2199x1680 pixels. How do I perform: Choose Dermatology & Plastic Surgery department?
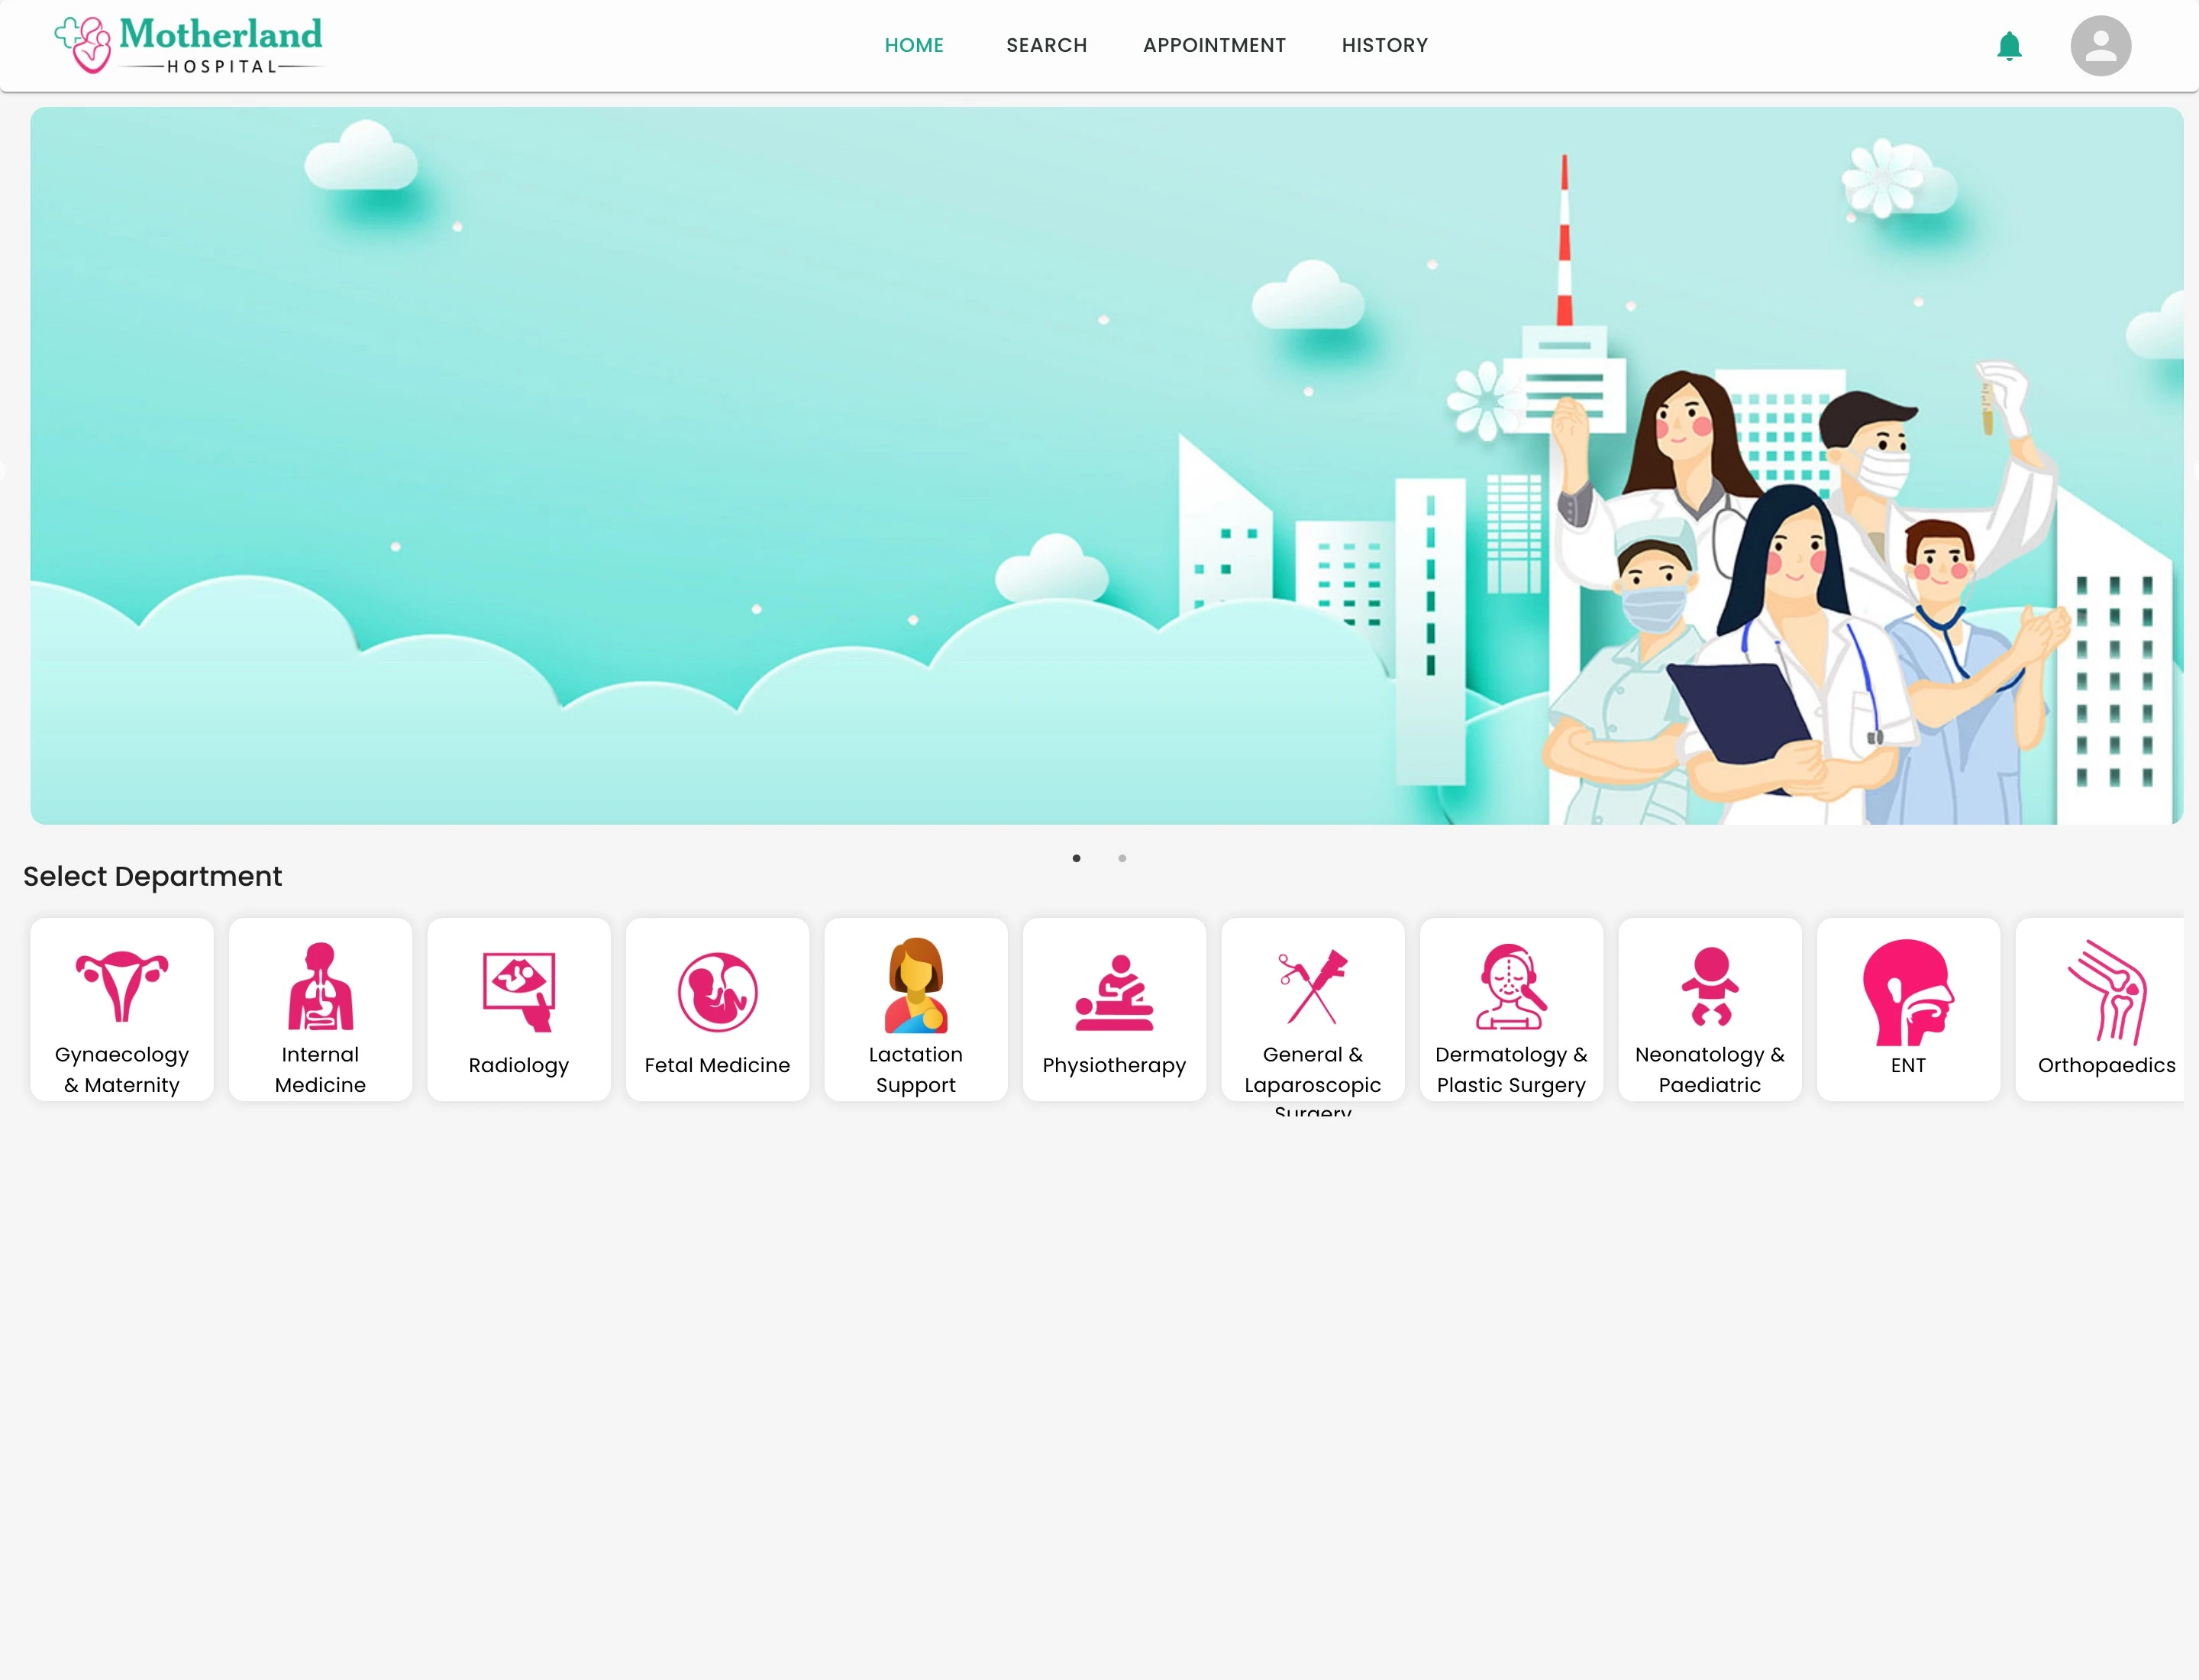click(x=1511, y=1009)
